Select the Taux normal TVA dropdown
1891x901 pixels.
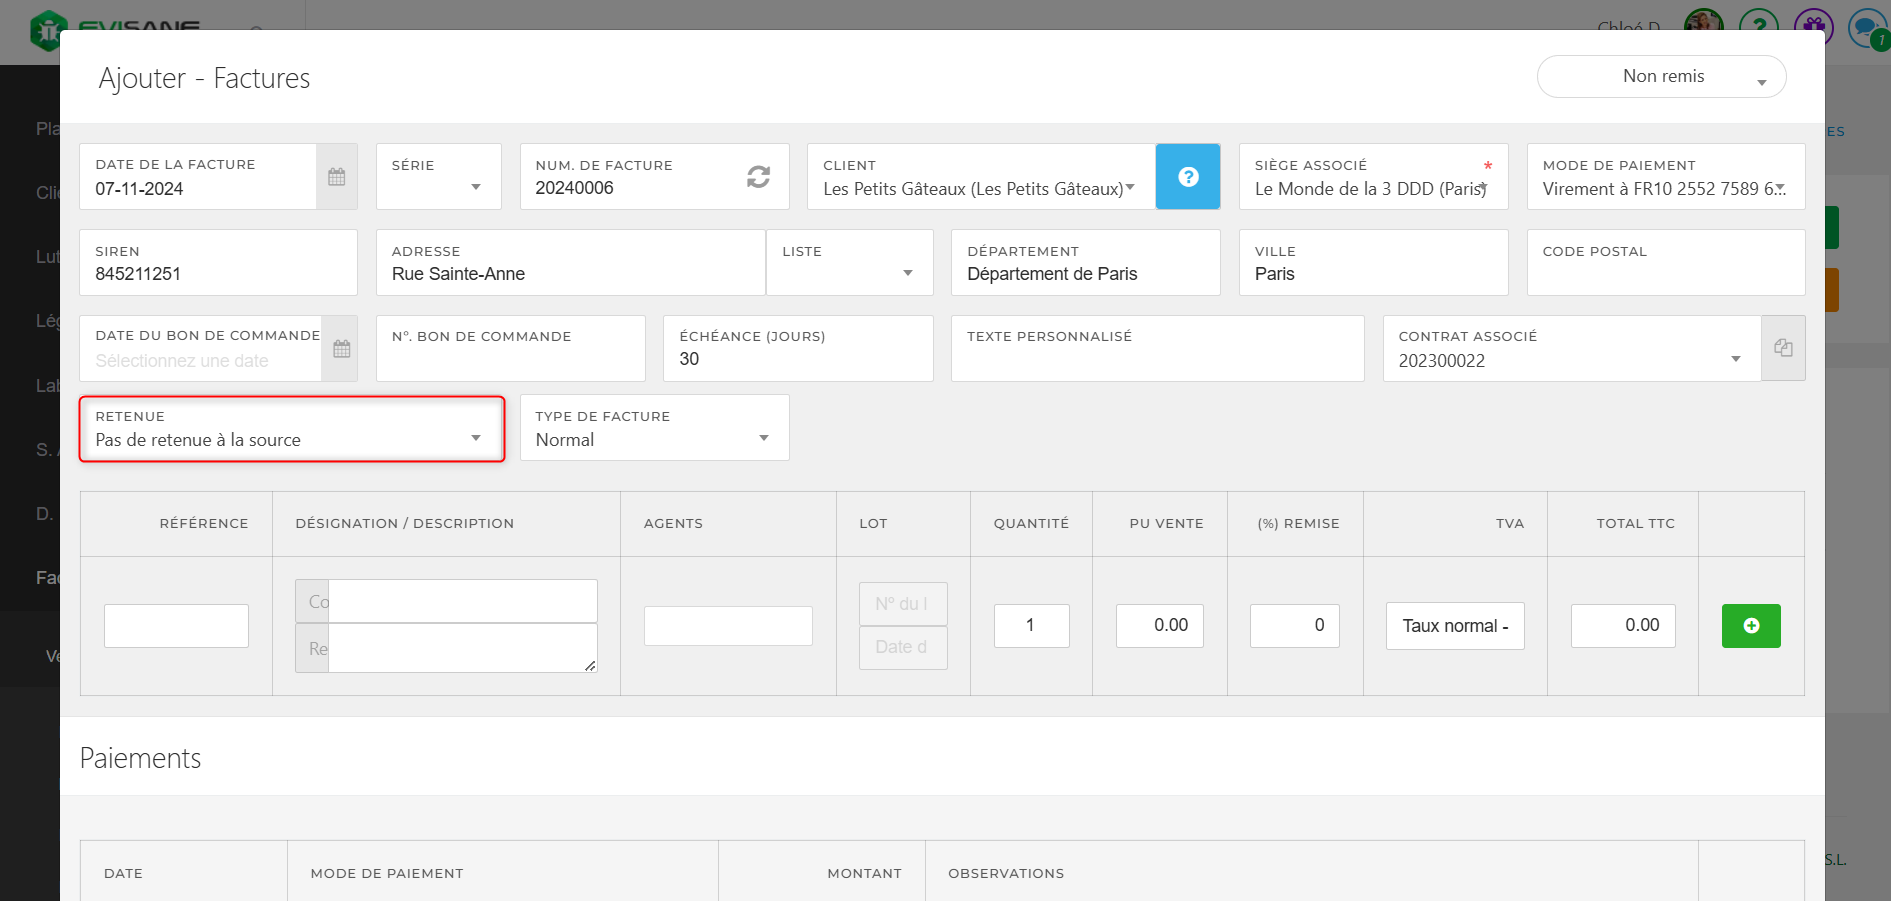click(1455, 626)
